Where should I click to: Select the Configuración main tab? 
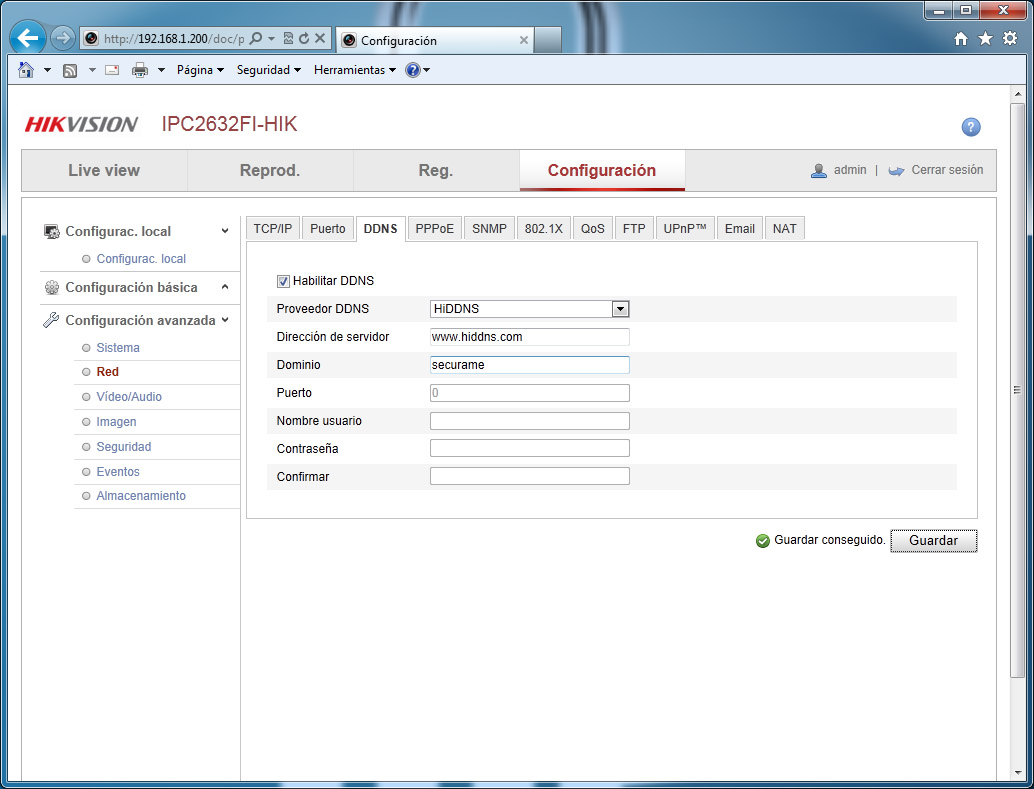(x=601, y=170)
